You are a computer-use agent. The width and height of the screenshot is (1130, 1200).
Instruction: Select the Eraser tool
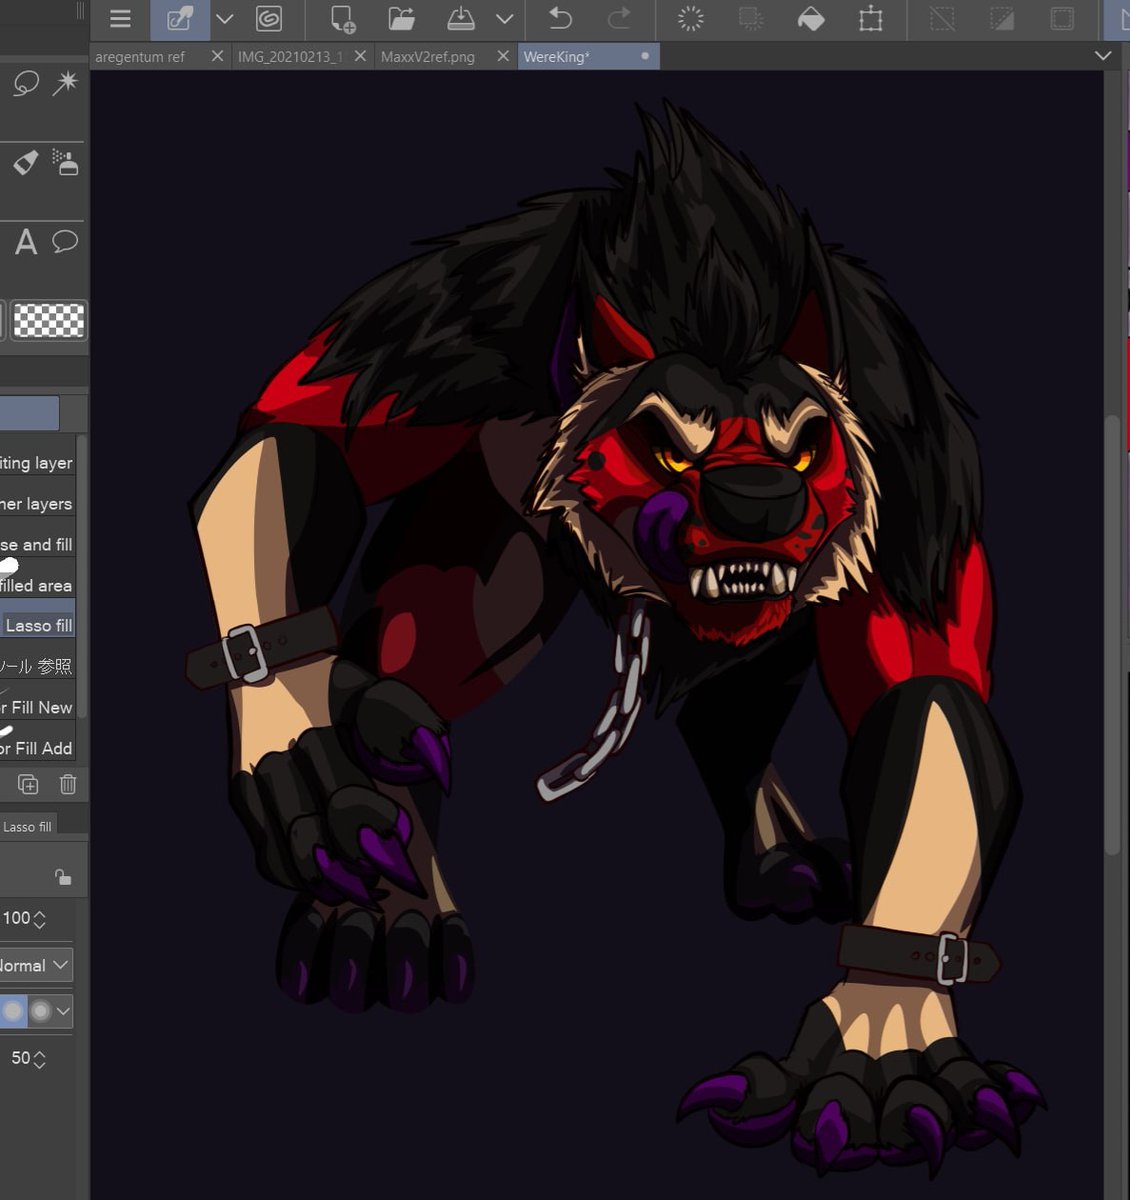24,161
